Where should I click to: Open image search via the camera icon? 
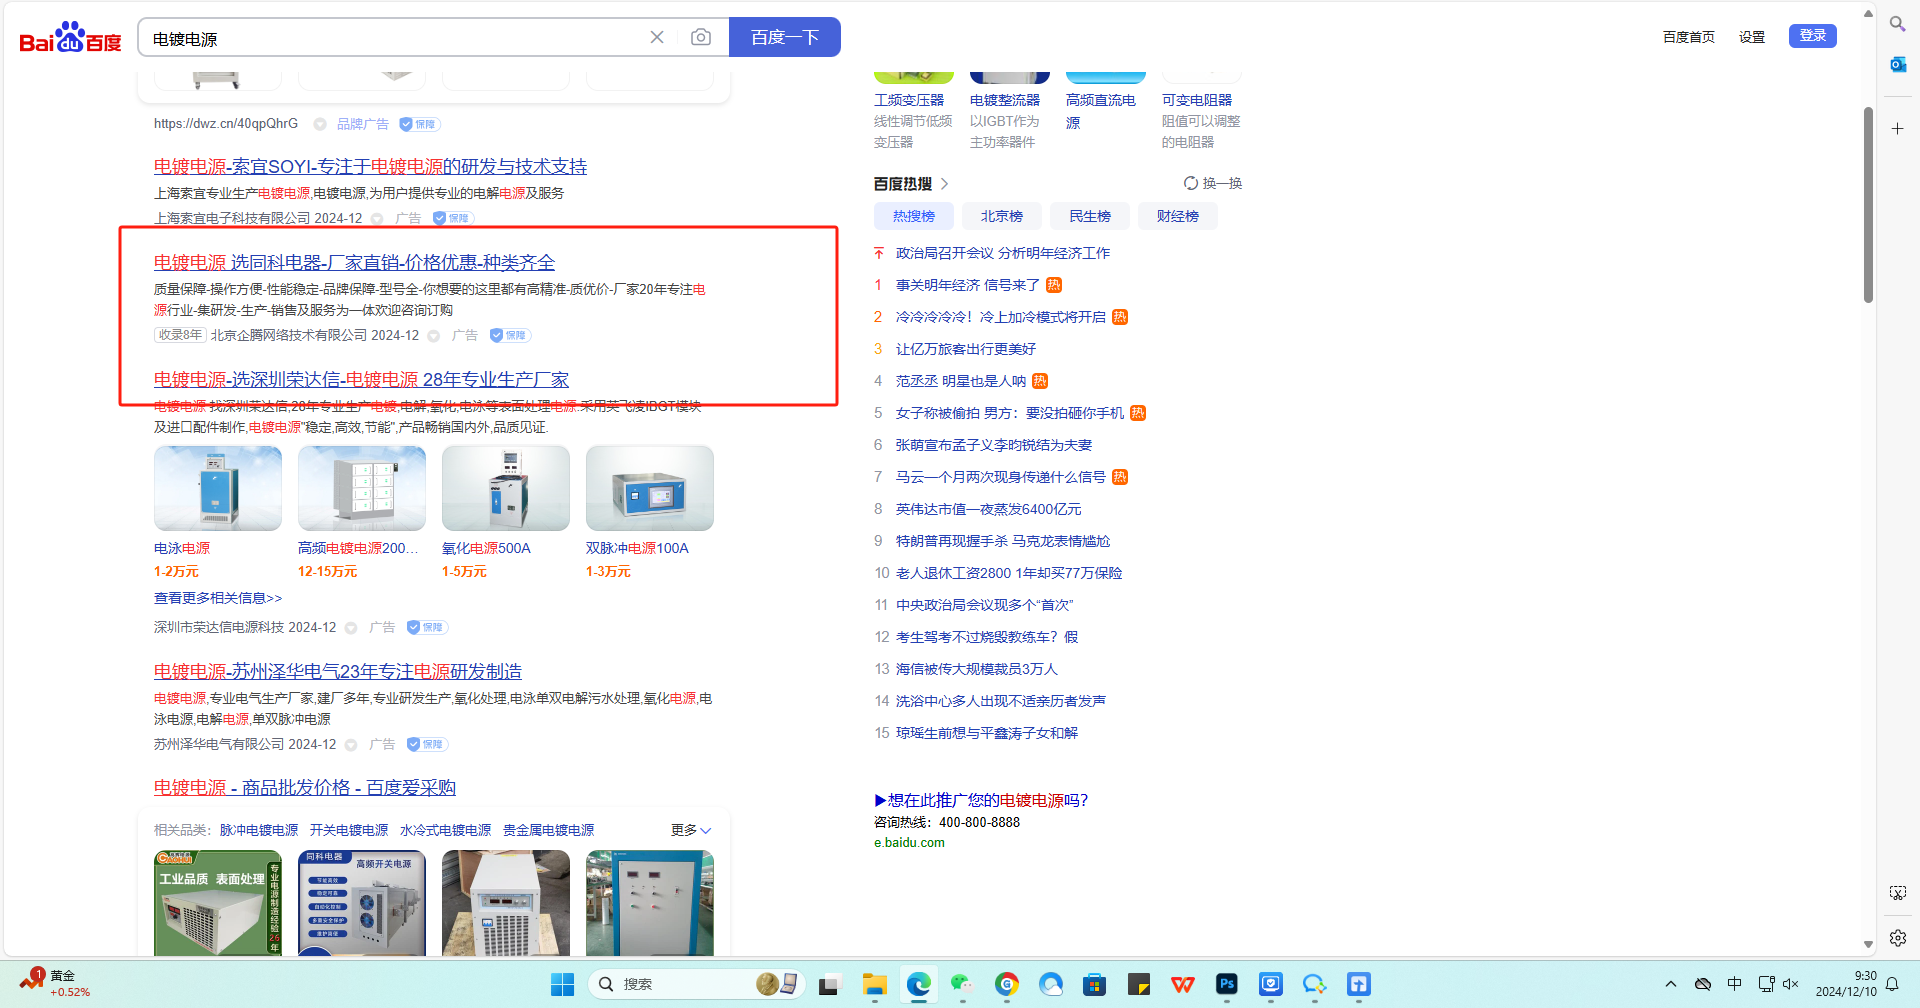[701, 37]
